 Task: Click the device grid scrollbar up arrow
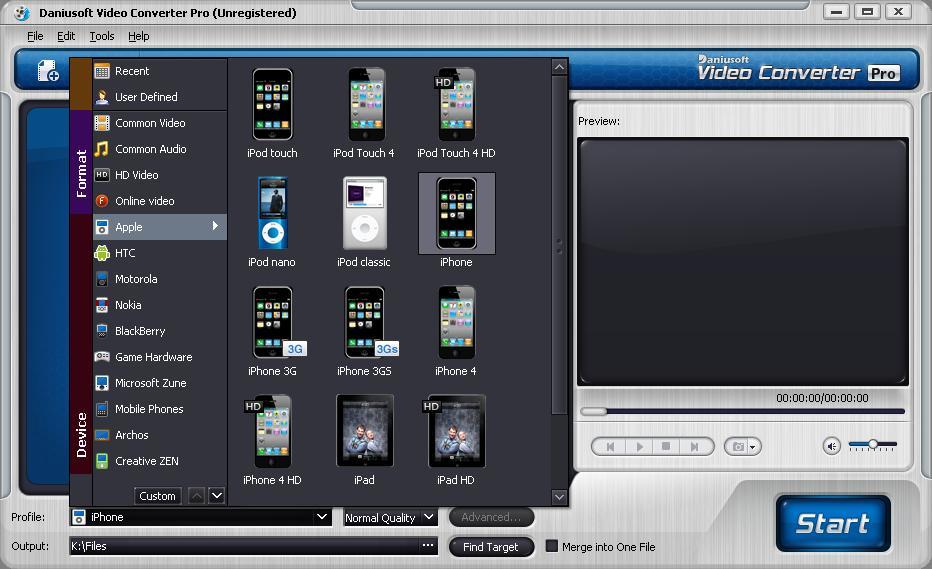pos(559,67)
